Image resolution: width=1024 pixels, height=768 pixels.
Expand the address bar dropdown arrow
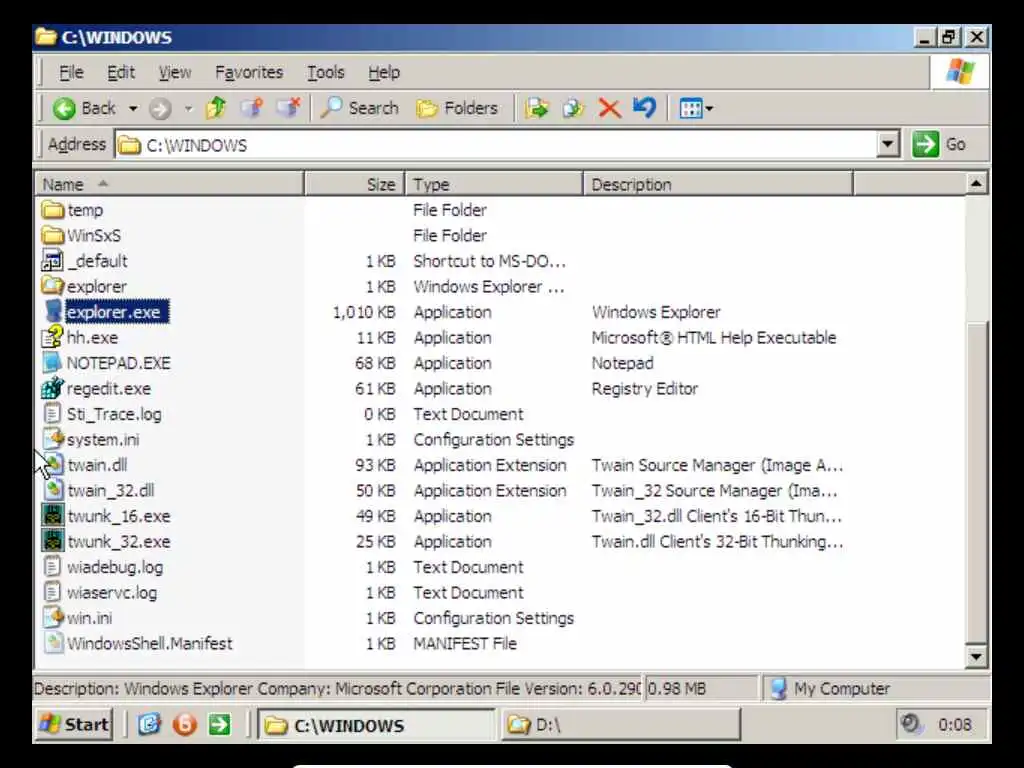pyautogui.click(x=888, y=144)
